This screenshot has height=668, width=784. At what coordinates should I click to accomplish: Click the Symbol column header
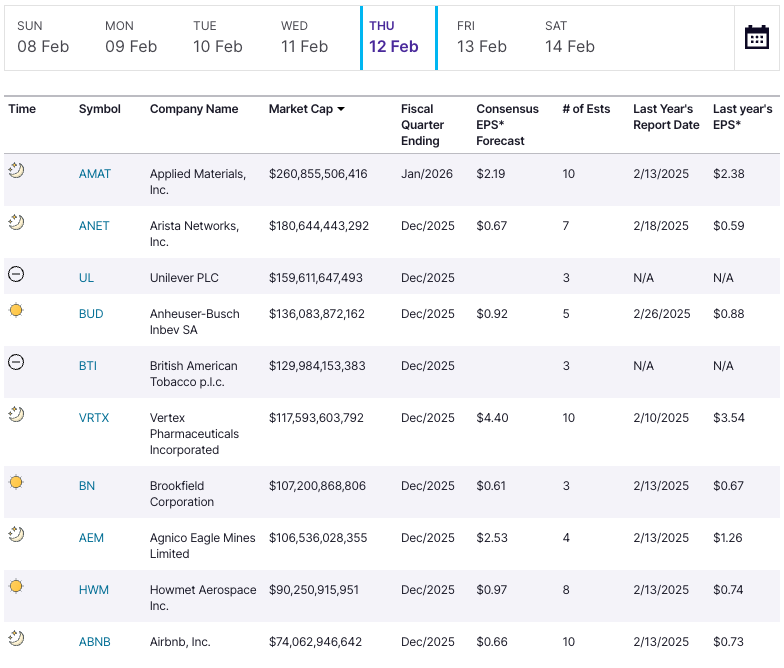pos(100,109)
